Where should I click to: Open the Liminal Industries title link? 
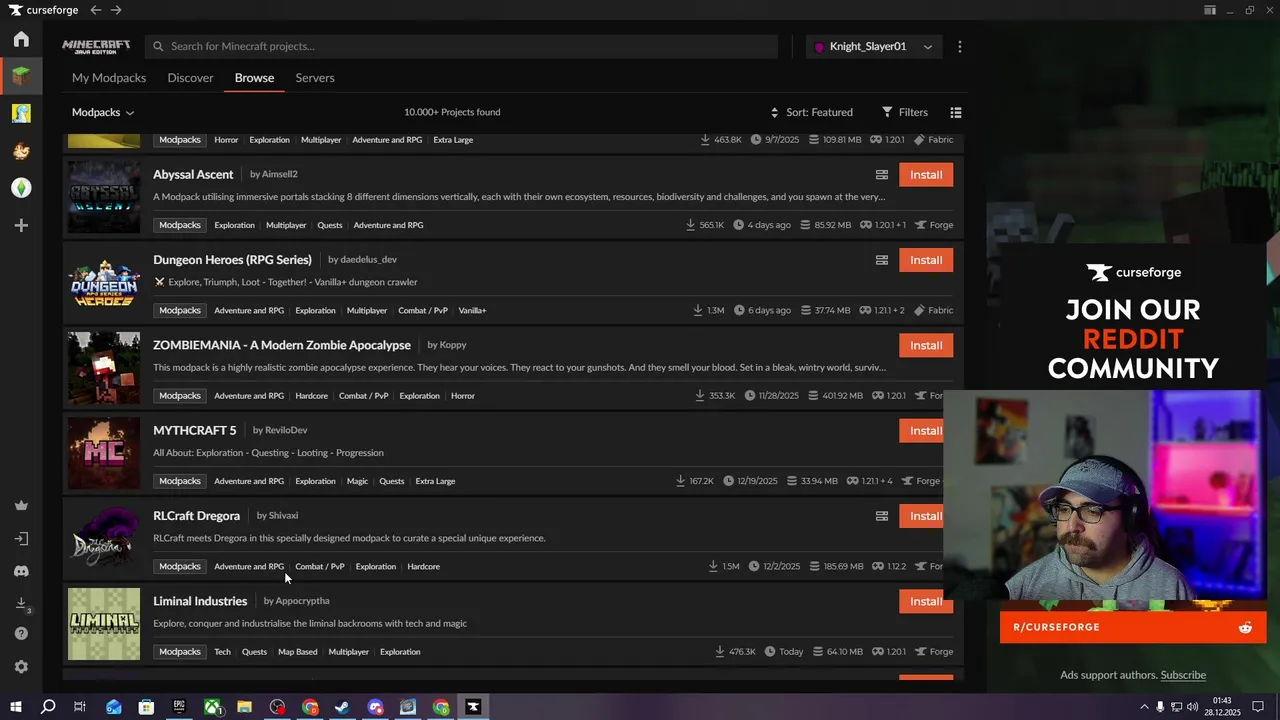coord(200,601)
